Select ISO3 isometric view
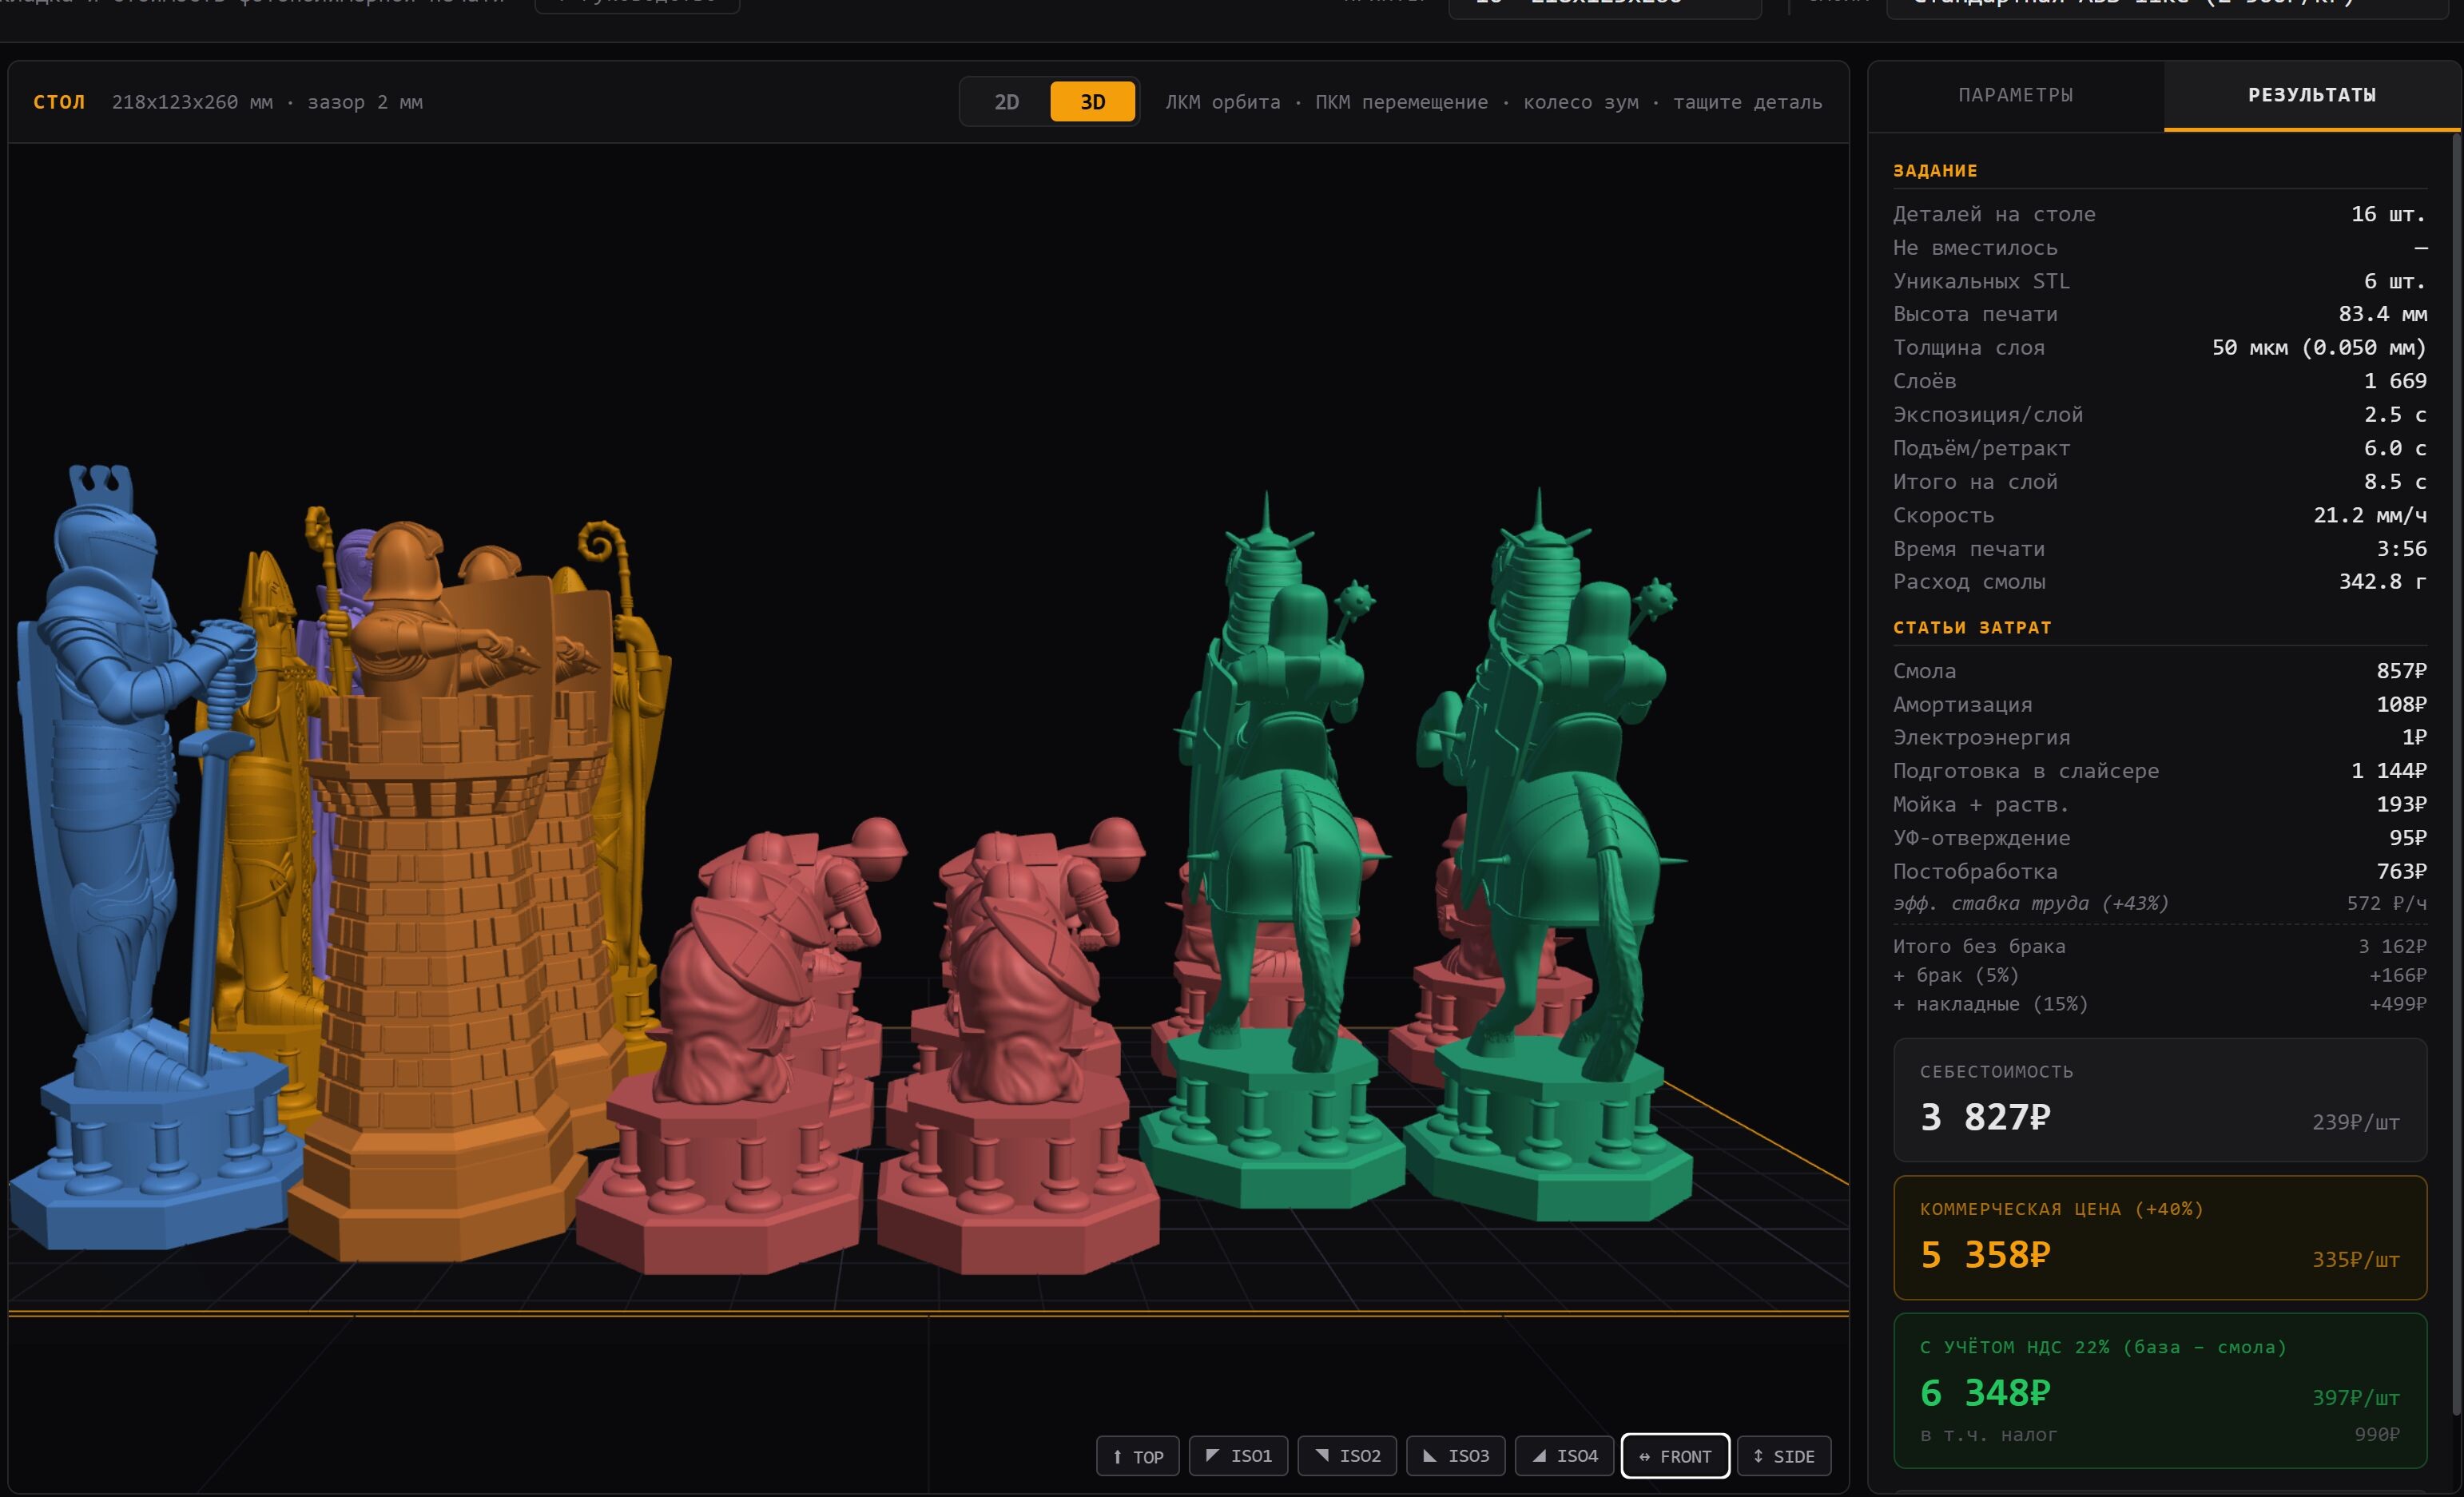 point(1456,1456)
